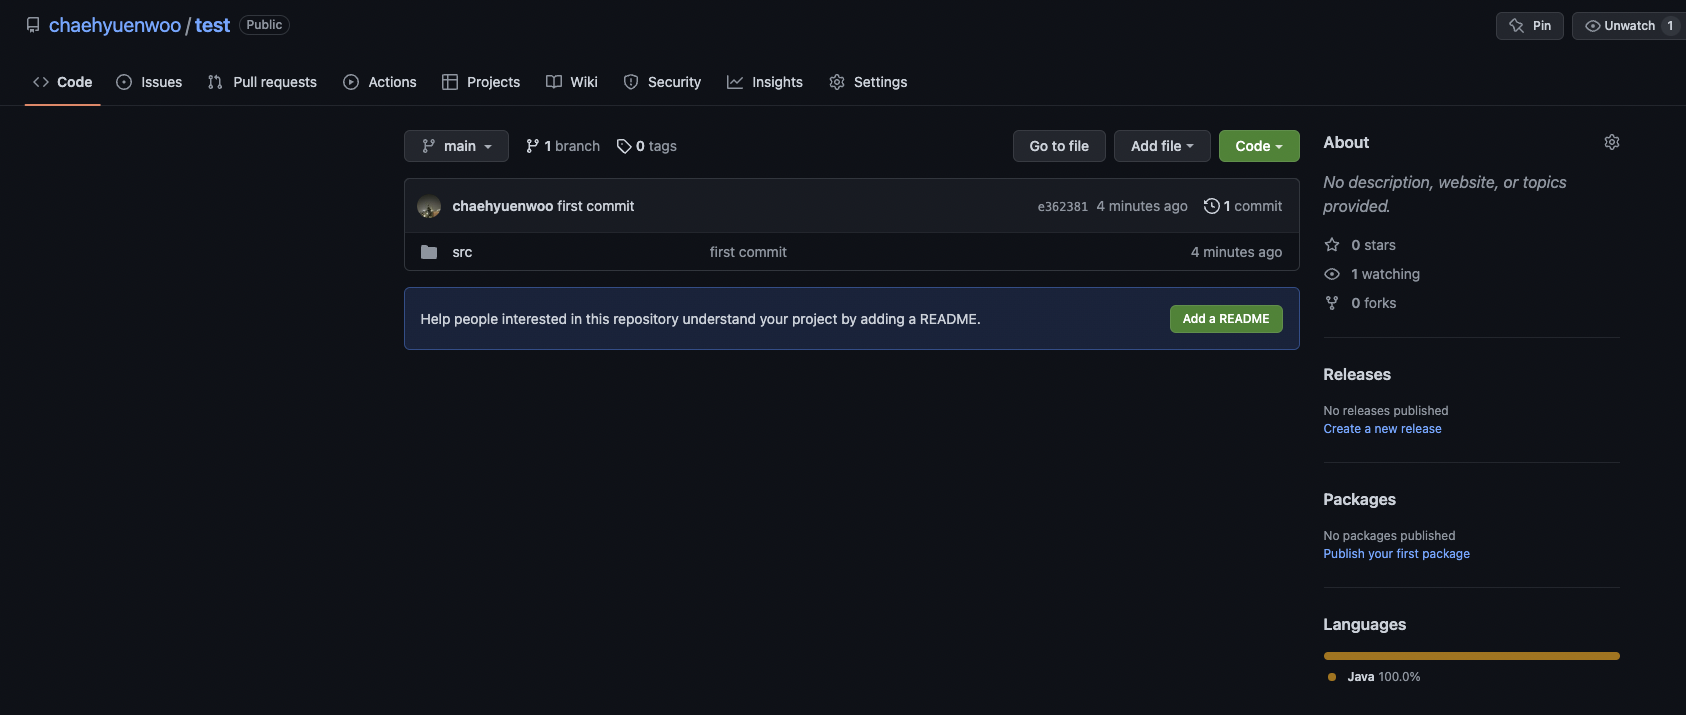
Task: Open the test repository name link
Action: [x=212, y=25]
